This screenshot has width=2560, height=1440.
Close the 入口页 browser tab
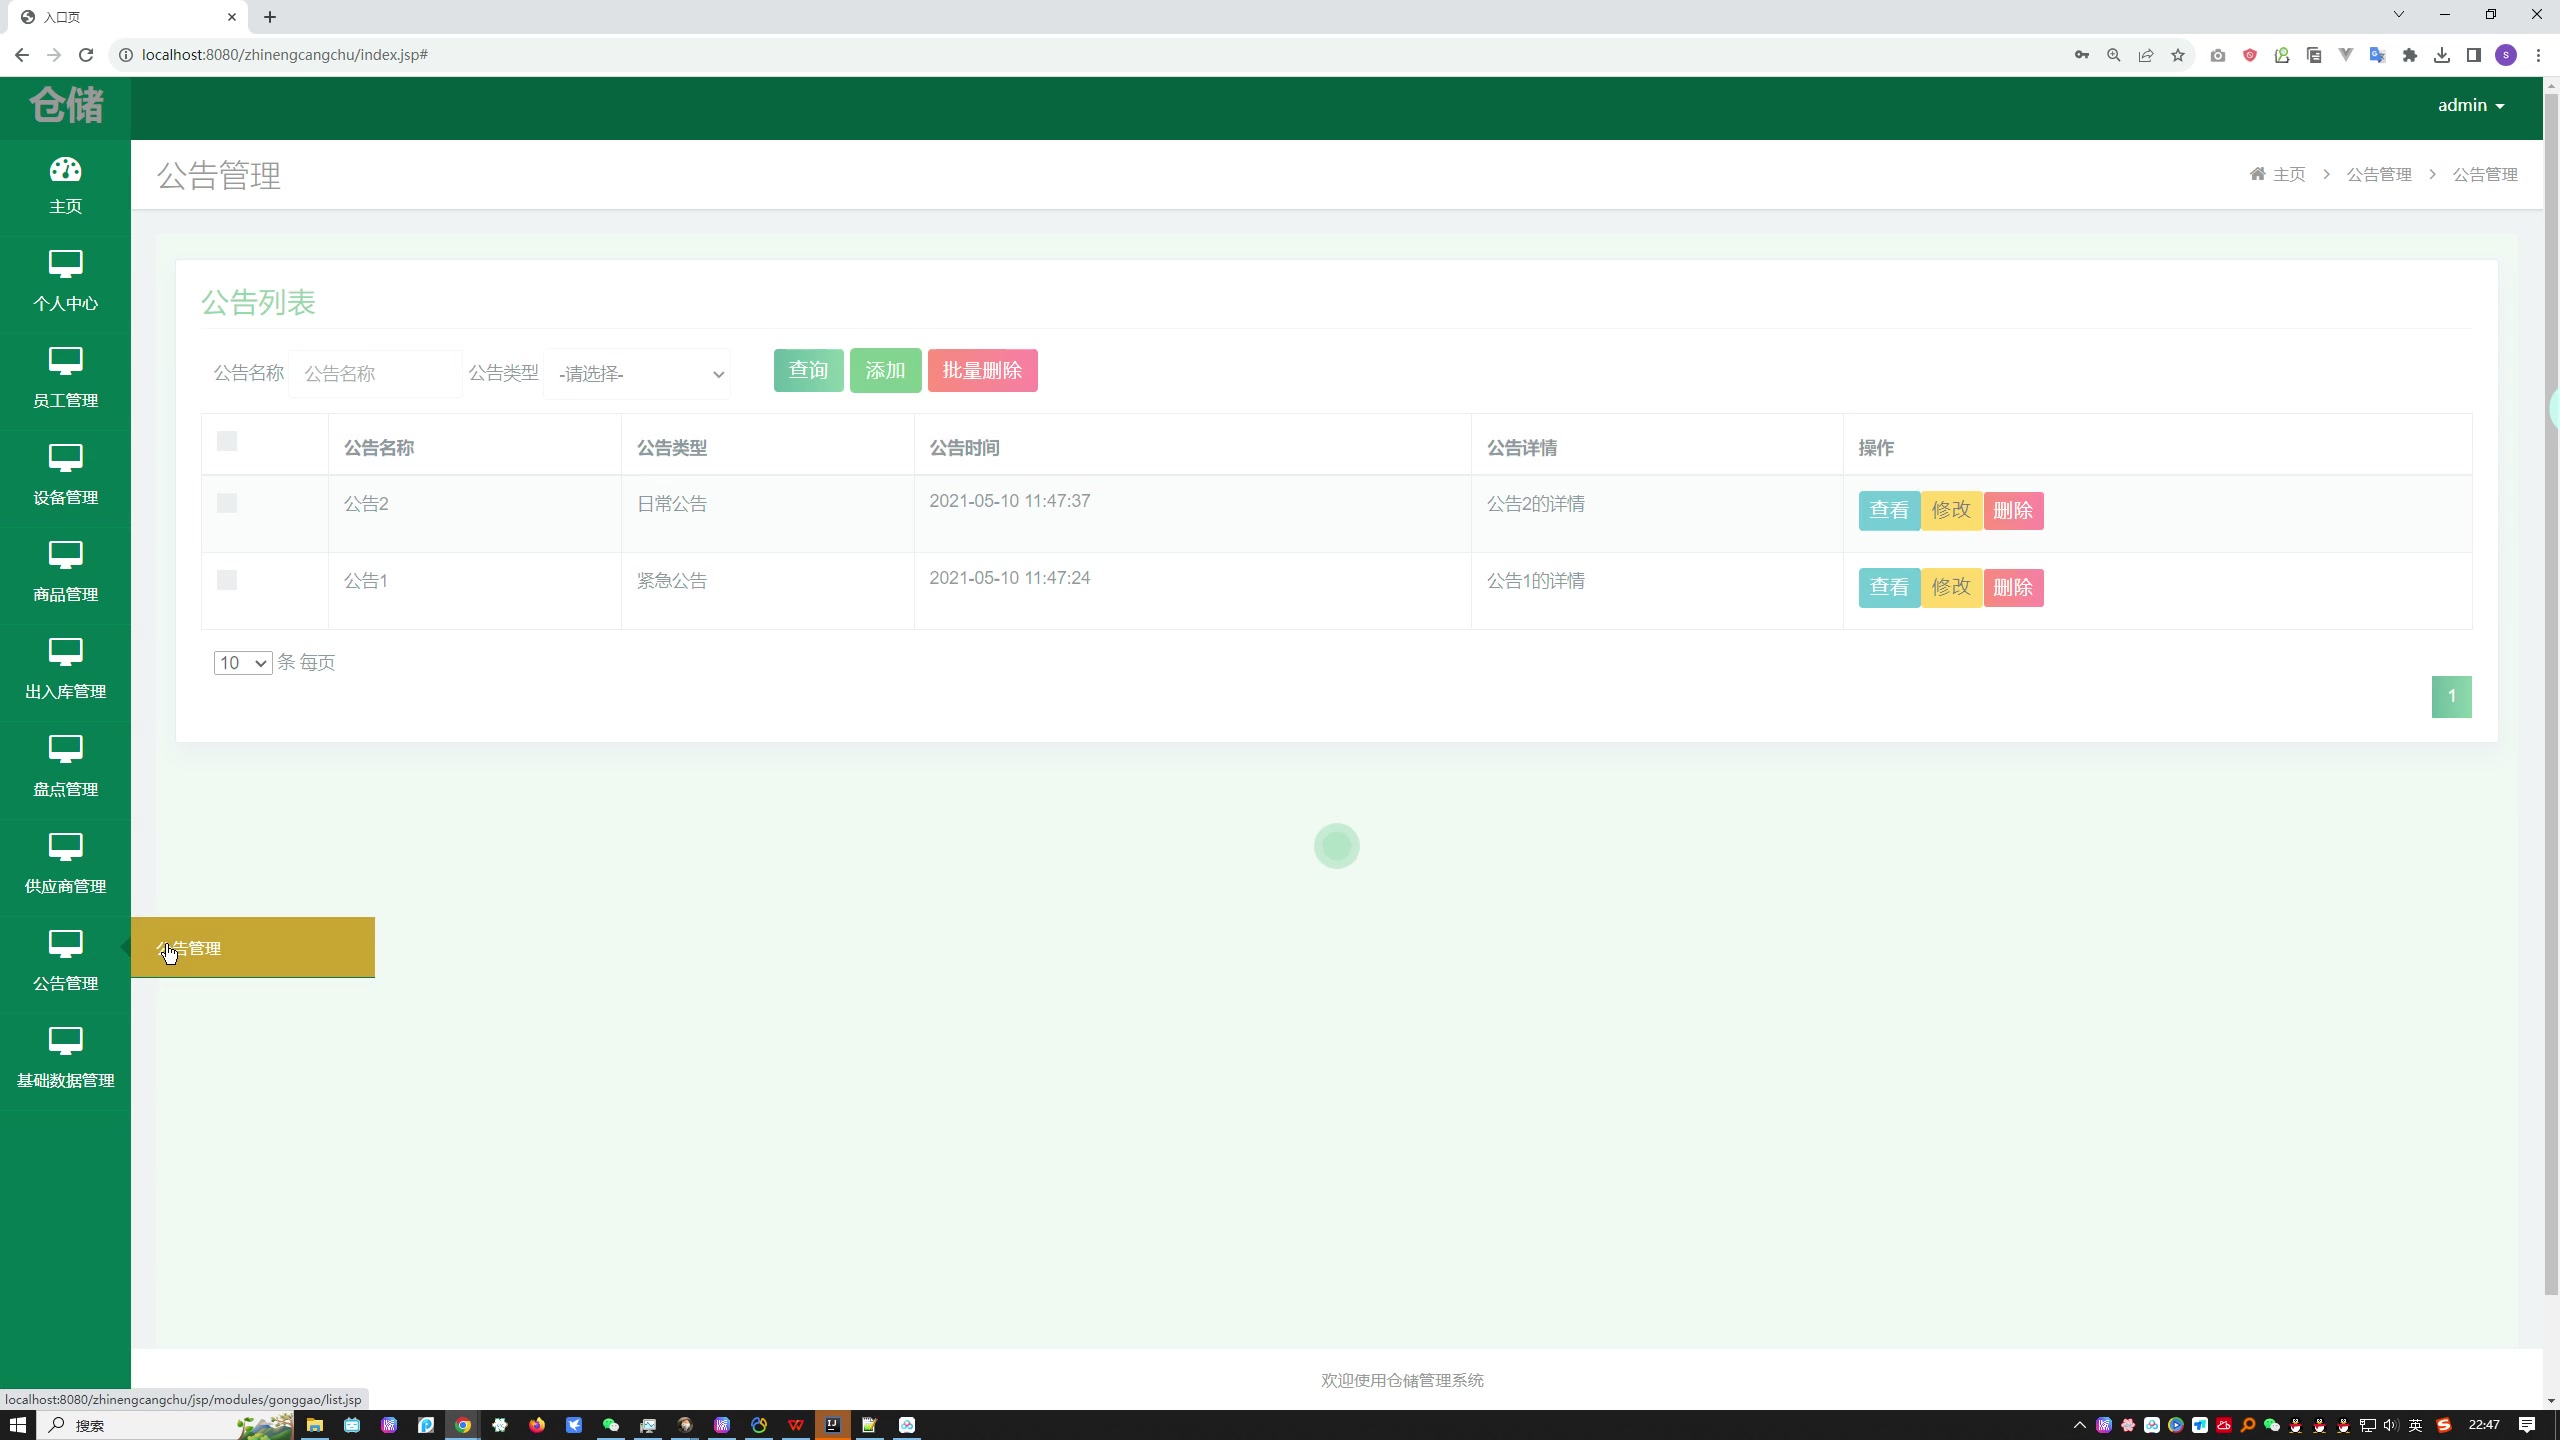pyautogui.click(x=232, y=17)
